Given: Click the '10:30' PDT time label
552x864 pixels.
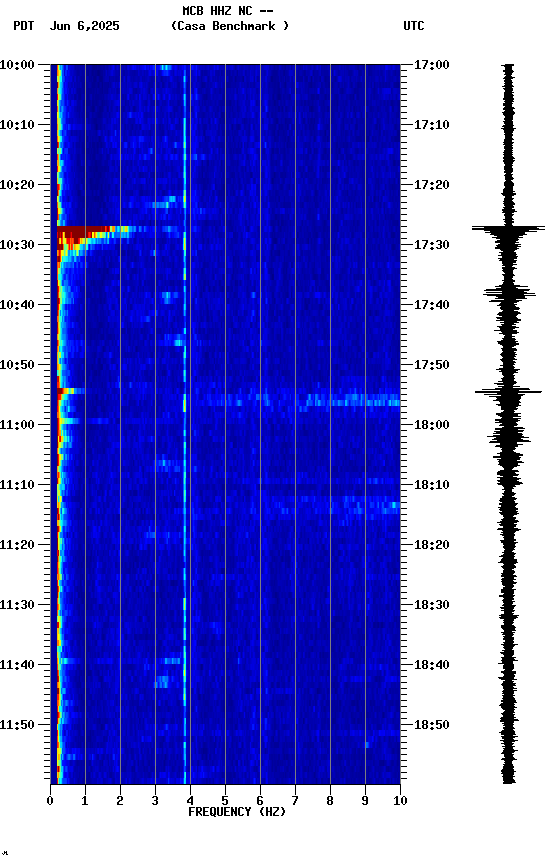Looking at the screenshot, I should point(17,245).
